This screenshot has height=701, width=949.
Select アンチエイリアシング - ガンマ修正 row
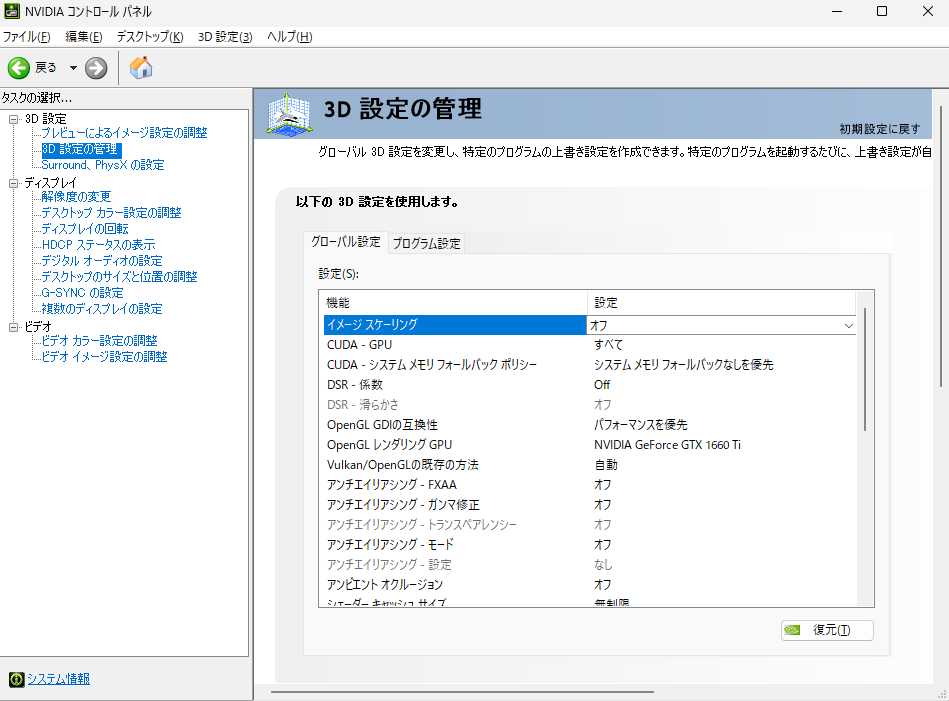tap(590, 505)
